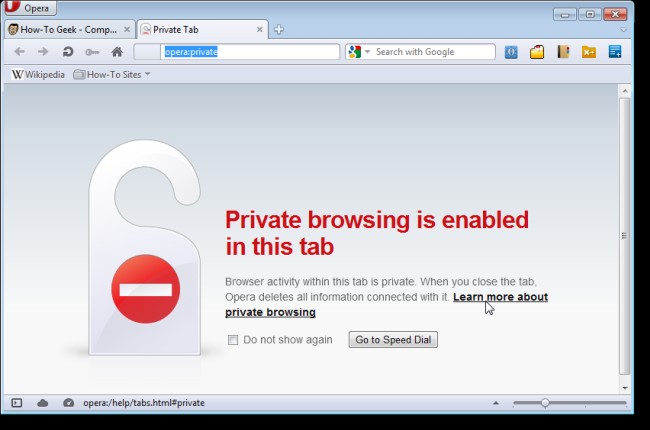650x430 pixels.
Task: Go back with the back arrow
Action: click(x=19, y=52)
